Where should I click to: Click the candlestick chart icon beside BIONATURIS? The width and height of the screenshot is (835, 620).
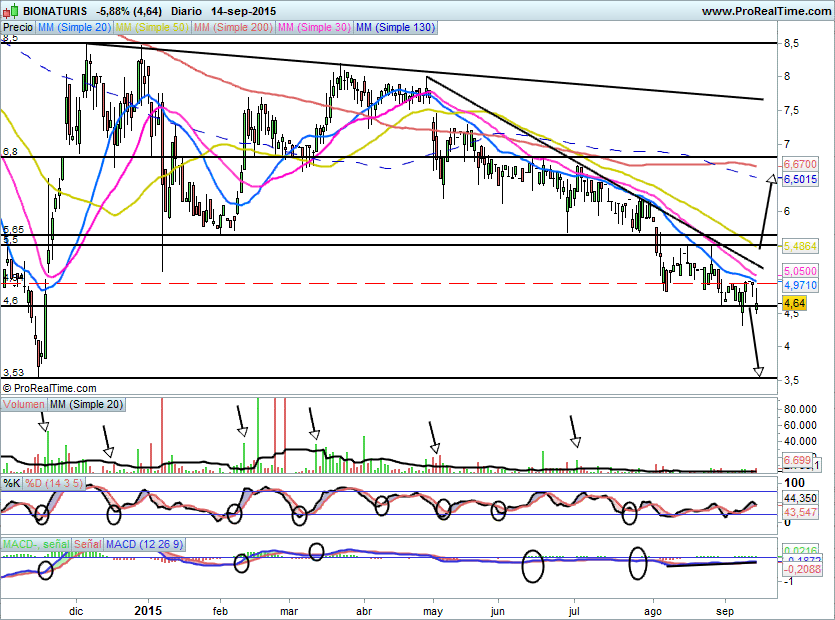[11, 10]
